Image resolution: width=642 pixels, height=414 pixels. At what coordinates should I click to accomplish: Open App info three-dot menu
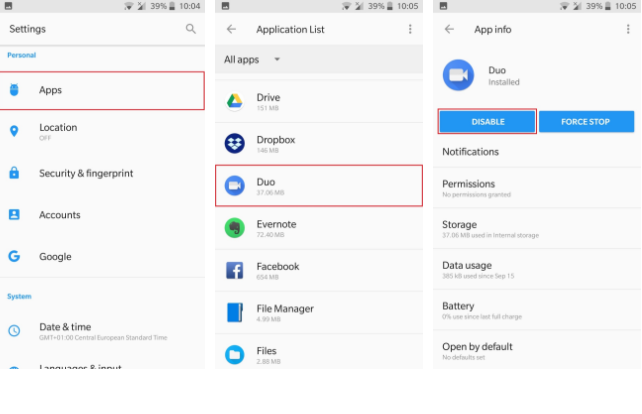[x=628, y=29]
